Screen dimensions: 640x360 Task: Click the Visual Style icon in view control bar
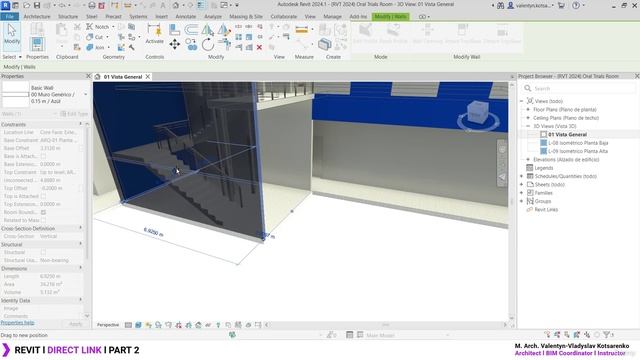coord(138,325)
